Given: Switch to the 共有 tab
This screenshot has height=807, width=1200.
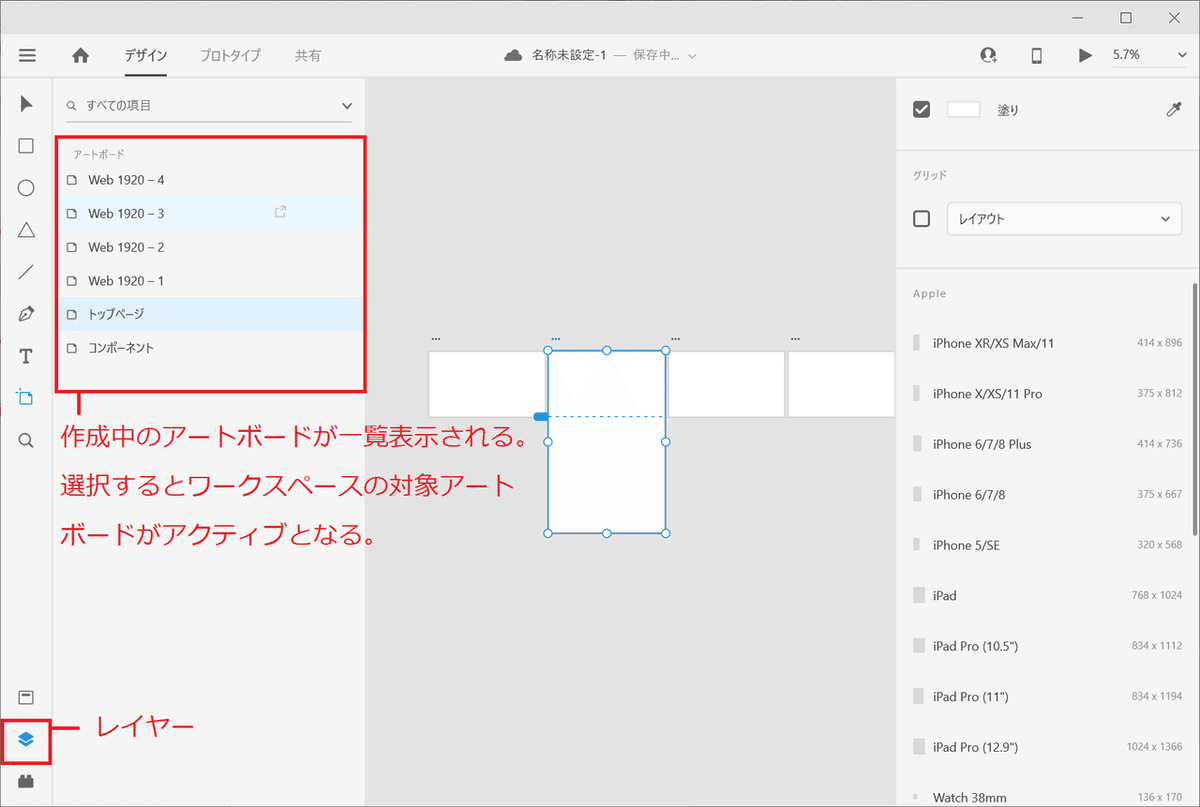Looking at the screenshot, I should click(x=308, y=56).
